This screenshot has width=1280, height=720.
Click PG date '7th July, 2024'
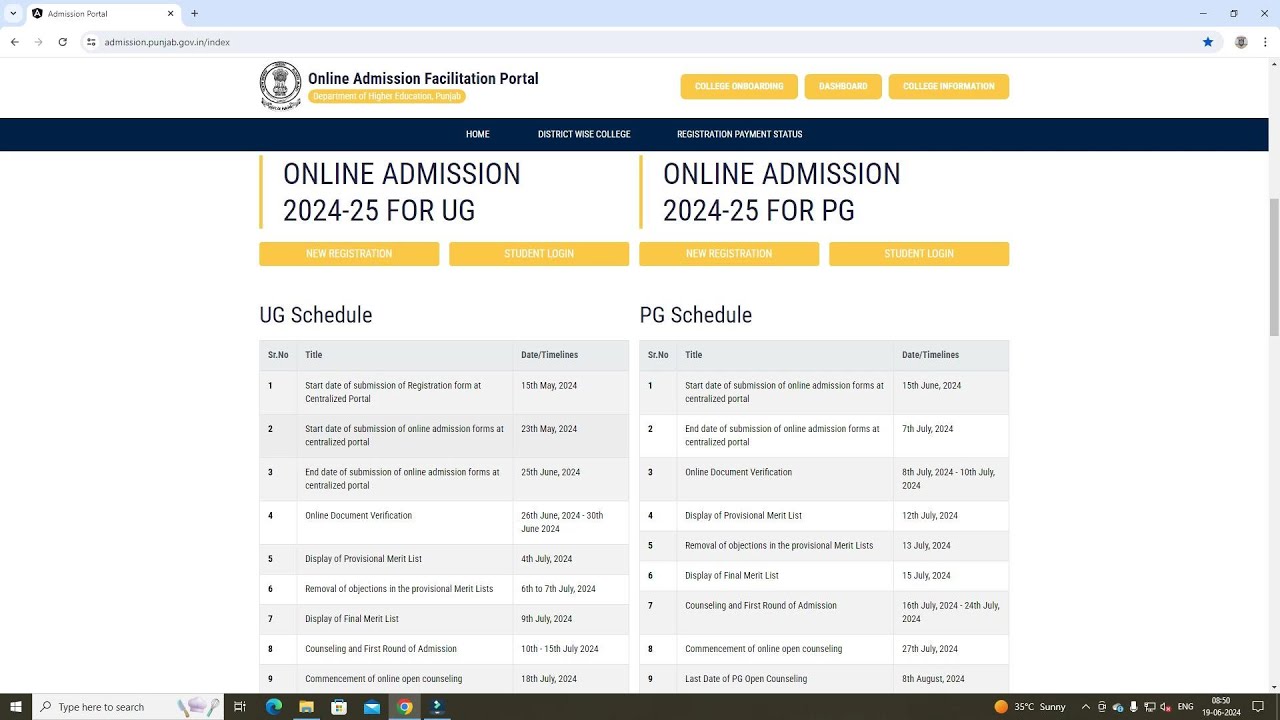[x=928, y=429]
